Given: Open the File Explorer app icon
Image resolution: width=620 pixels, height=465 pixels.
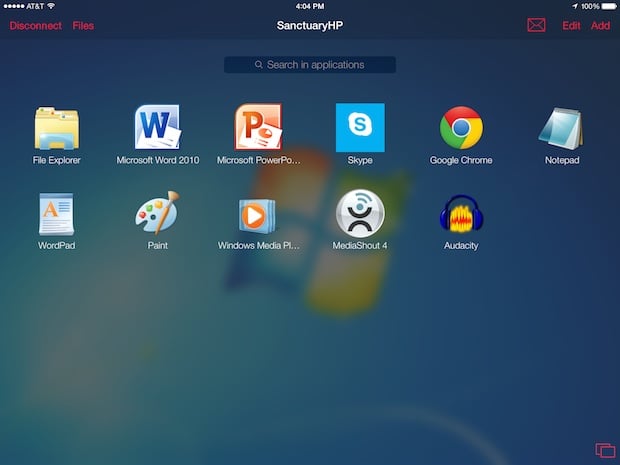Looking at the screenshot, I should [x=57, y=128].
